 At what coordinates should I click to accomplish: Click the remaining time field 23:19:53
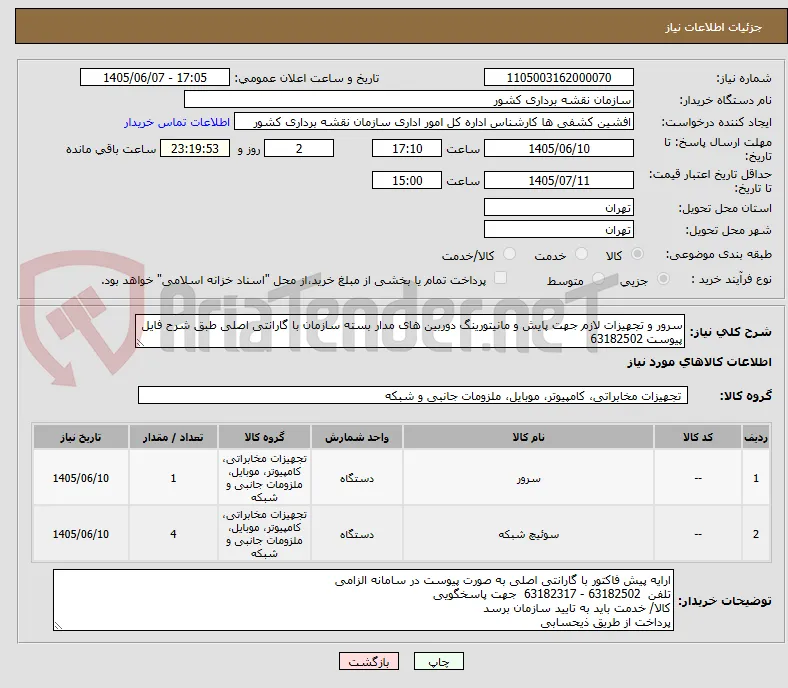click(195, 148)
